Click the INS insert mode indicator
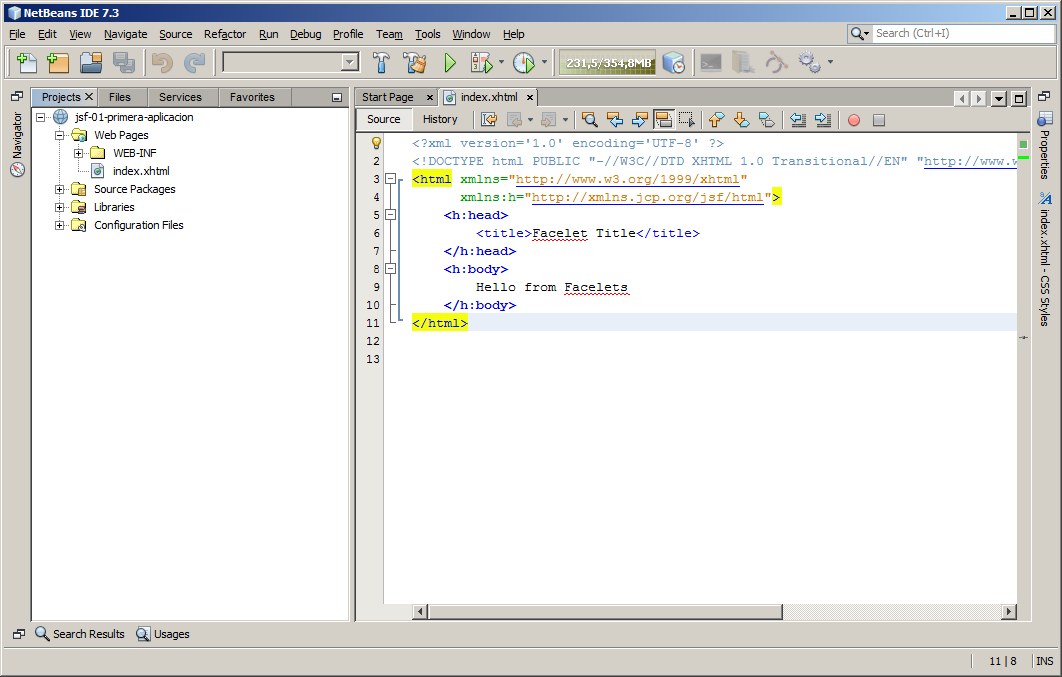This screenshot has width=1062, height=677. coord(1044,661)
